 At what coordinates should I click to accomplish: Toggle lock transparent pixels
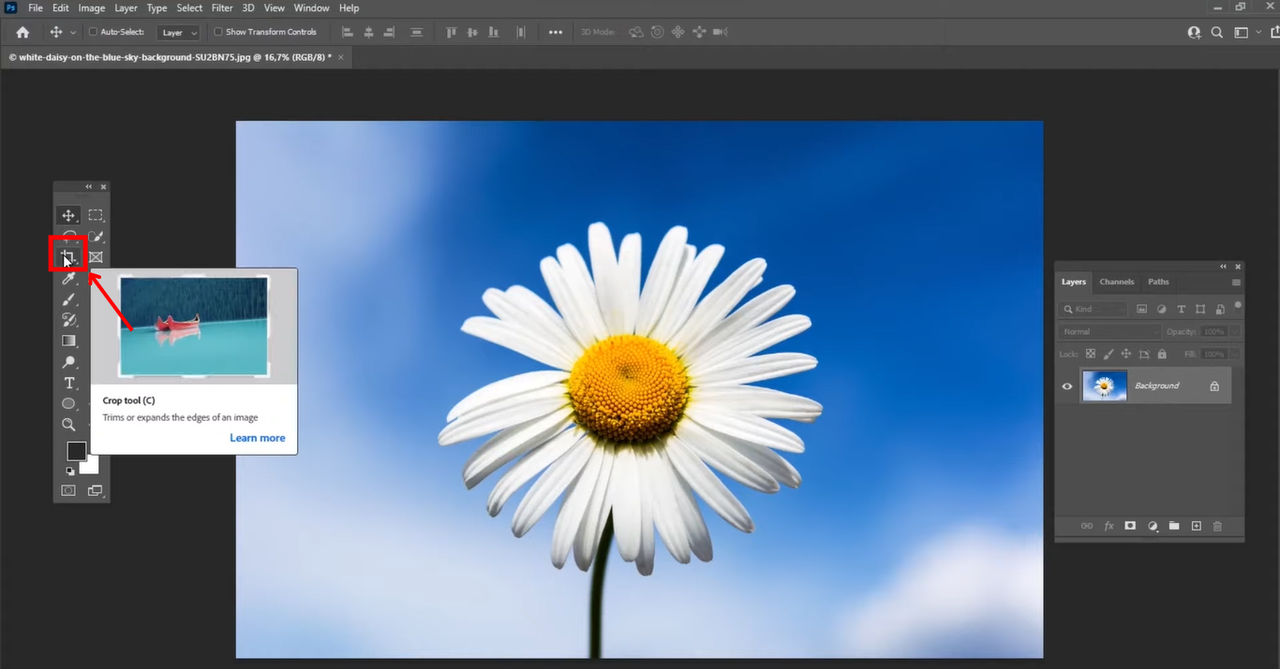click(1091, 354)
